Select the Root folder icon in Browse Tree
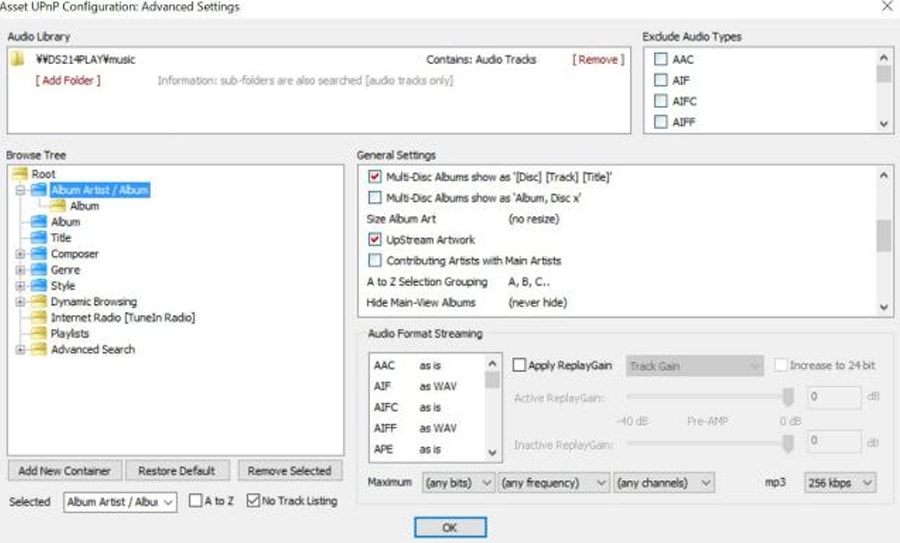Viewport: 900px width, 543px height. pos(21,174)
